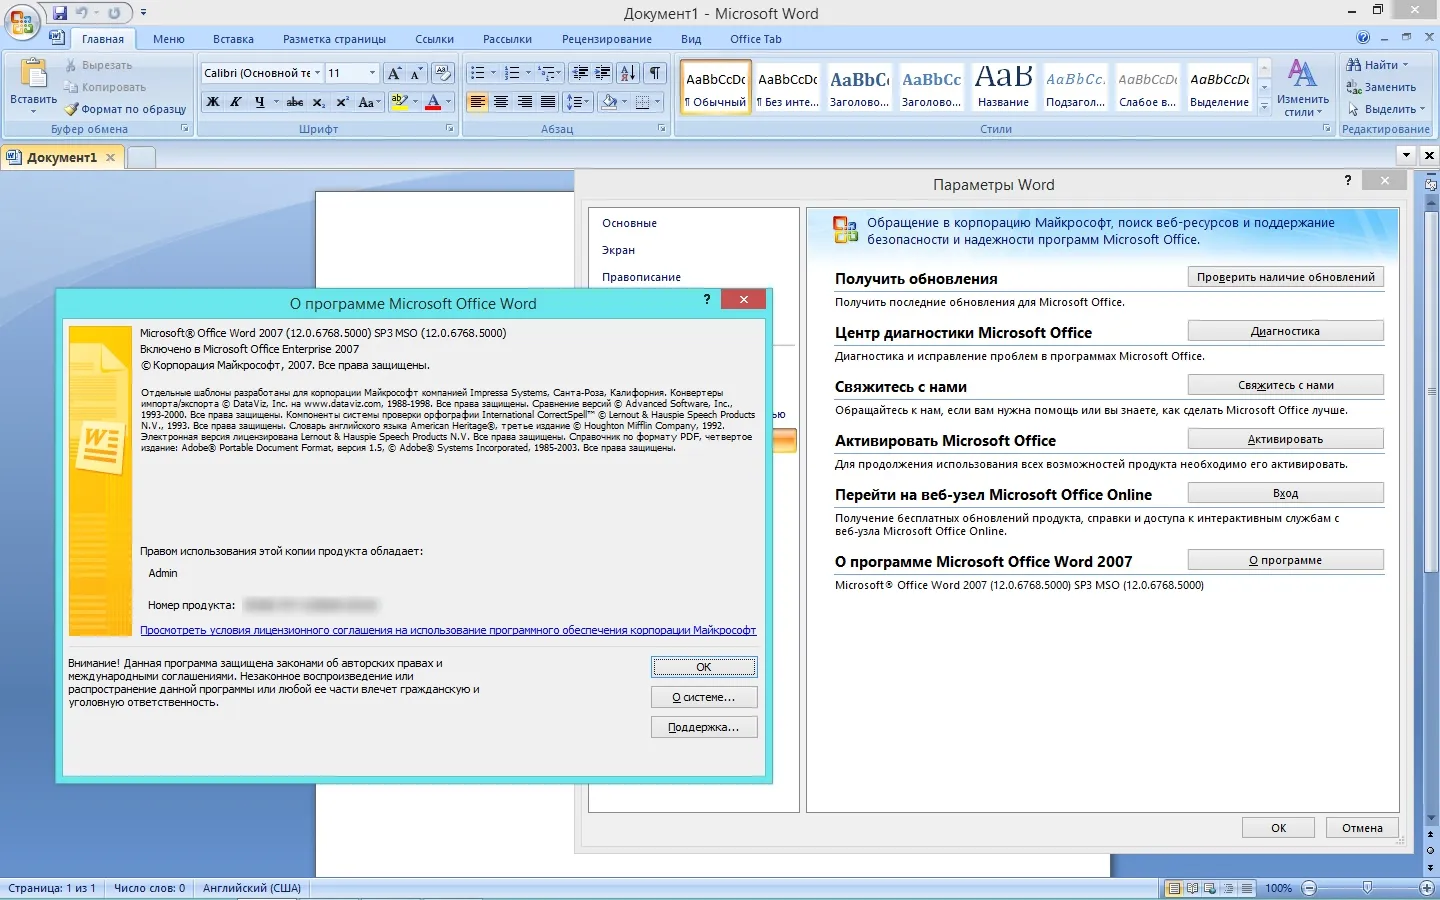1440x900 pixels.
Task: Expand the font color dropdown arrow
Action: [x=449, y=102]
